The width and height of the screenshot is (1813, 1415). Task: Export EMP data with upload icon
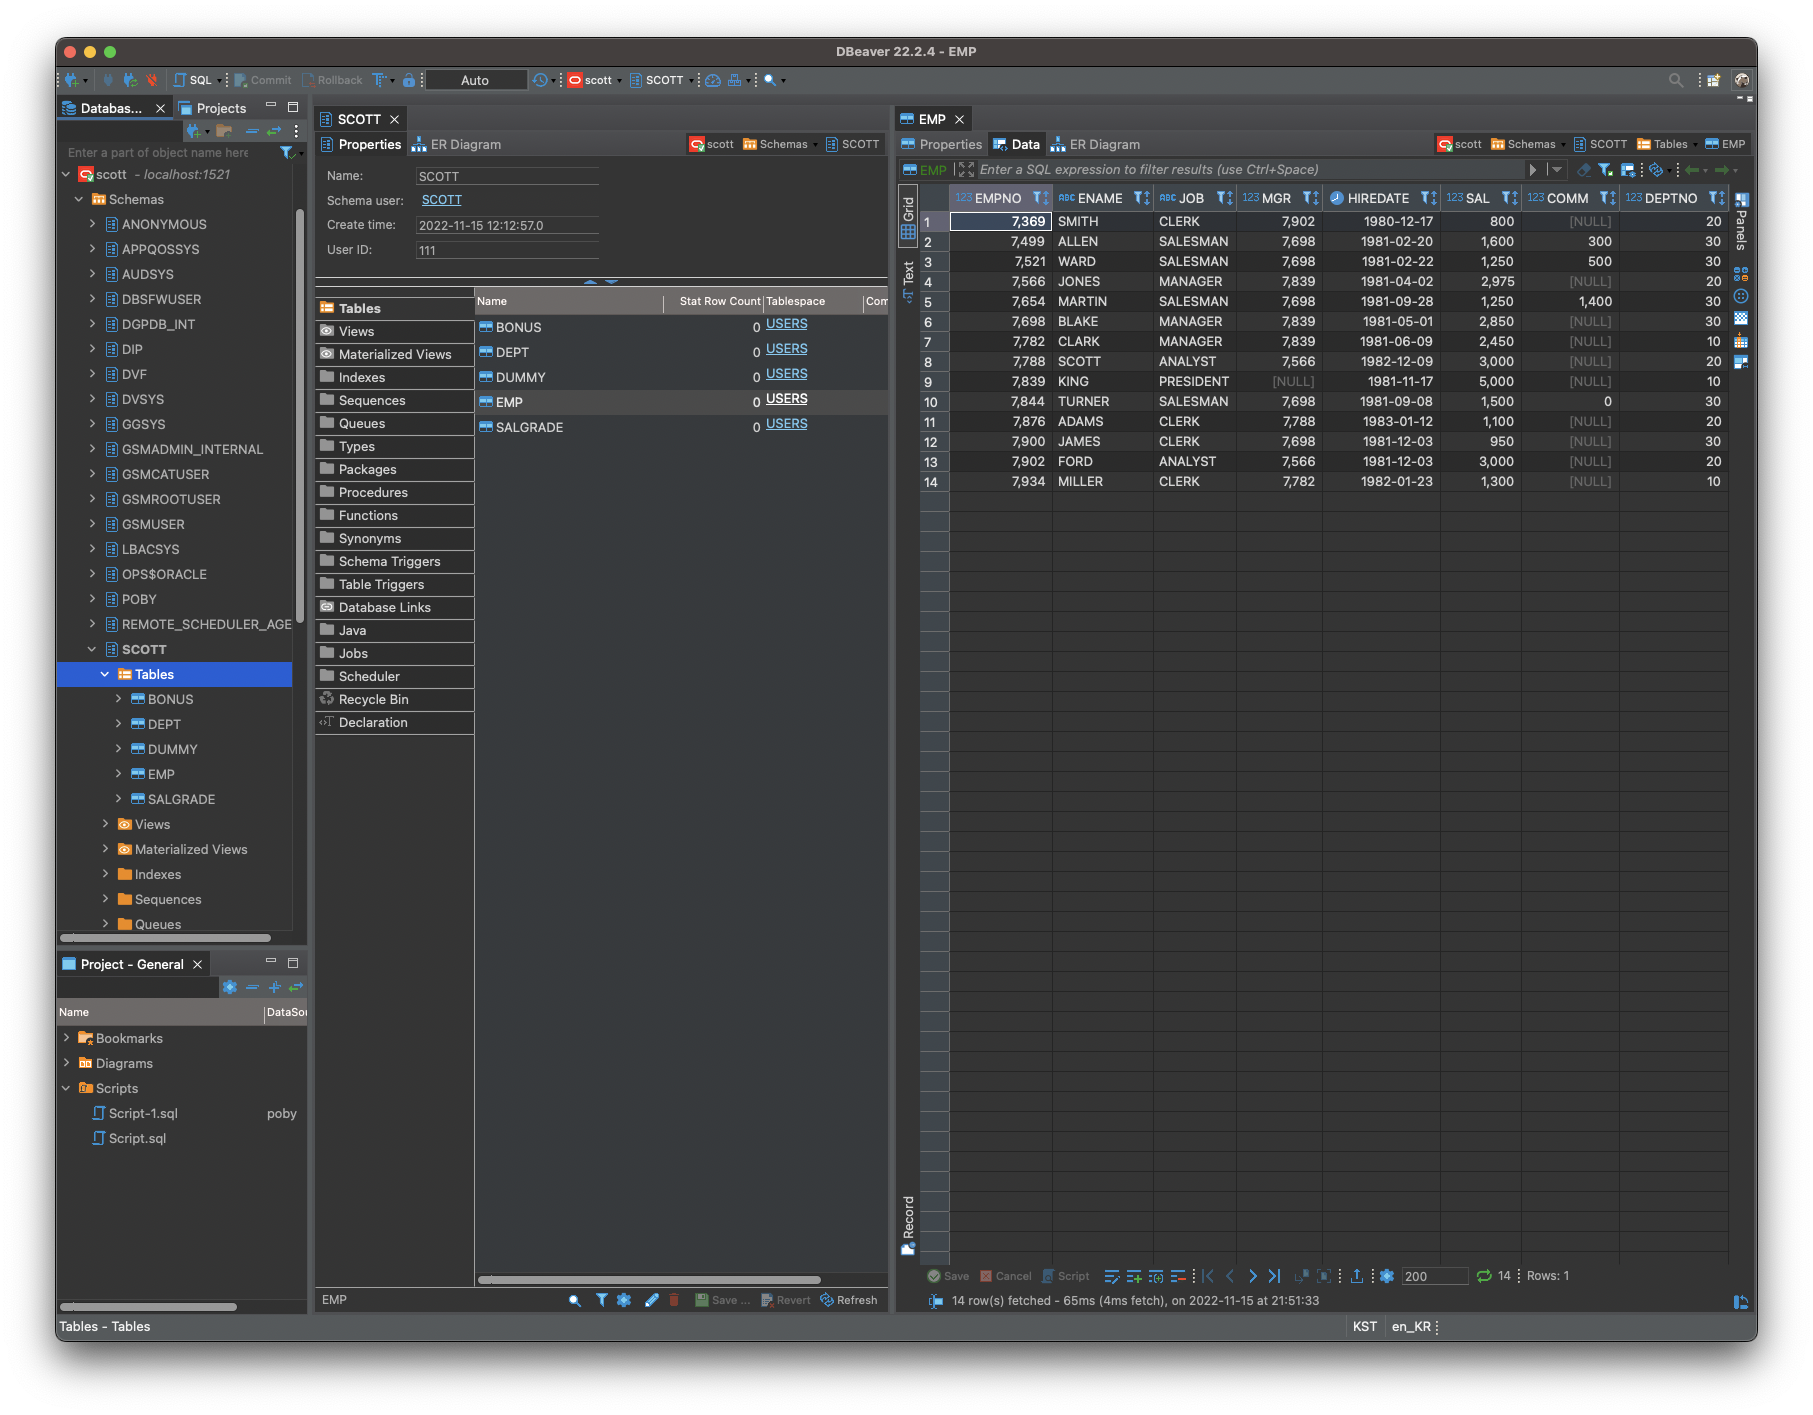coord(1357,1276)
